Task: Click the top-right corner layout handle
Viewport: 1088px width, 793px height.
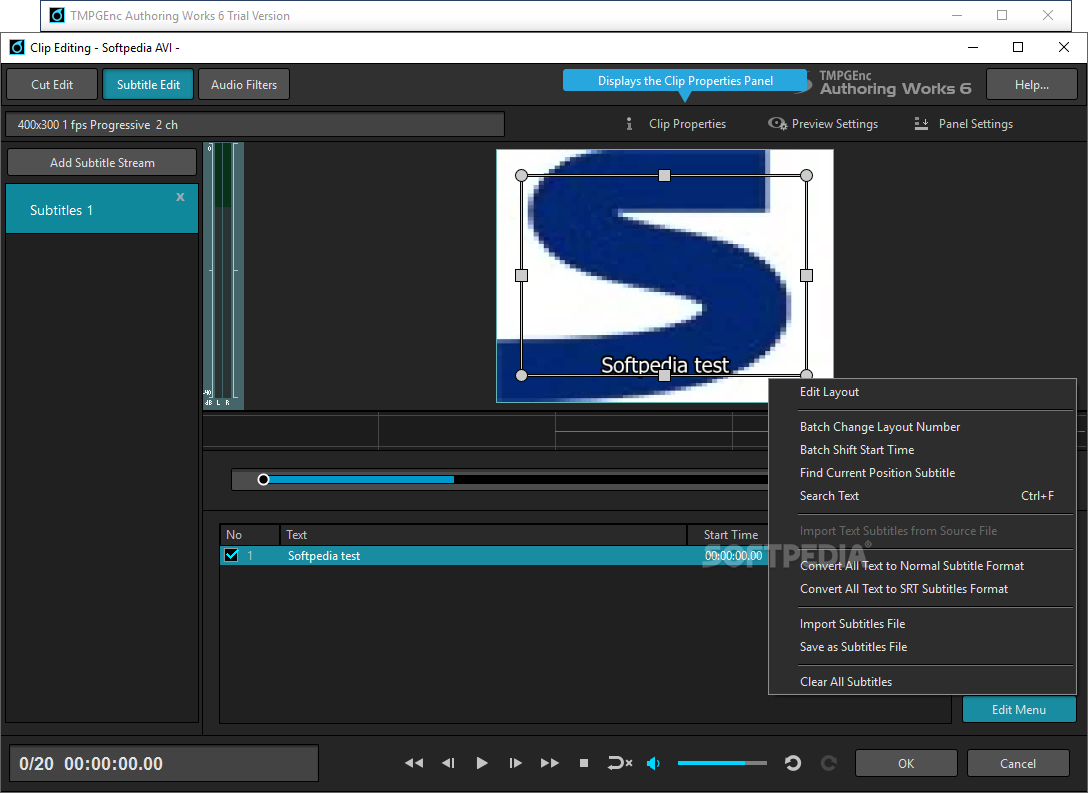Action: click(806, 176)
